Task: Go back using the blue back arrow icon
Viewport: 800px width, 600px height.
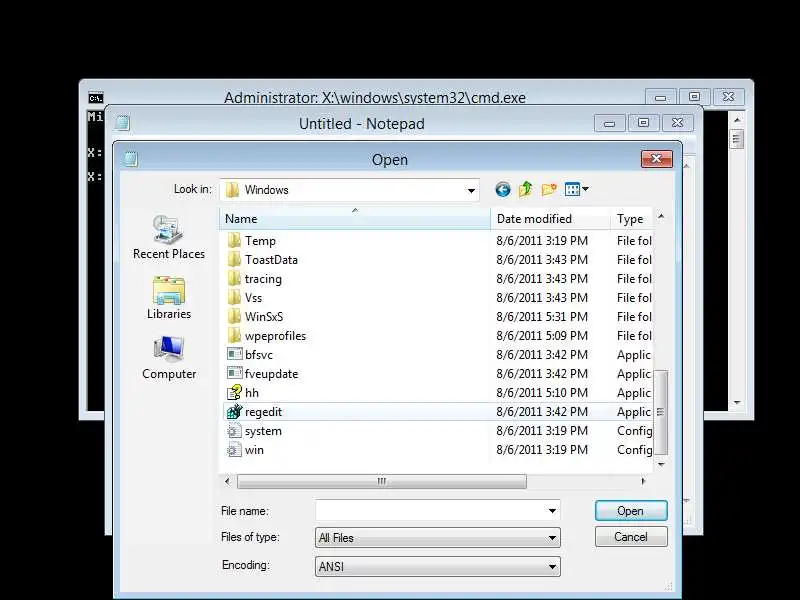Action: [503, 190]
